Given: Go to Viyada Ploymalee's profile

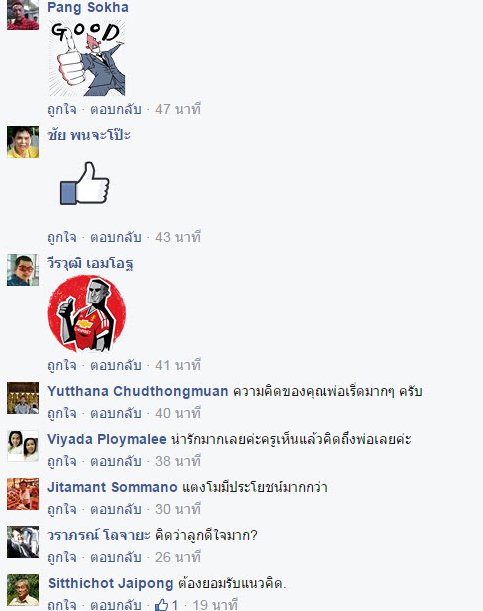Looking at the screenshot, I should point(107,439).
